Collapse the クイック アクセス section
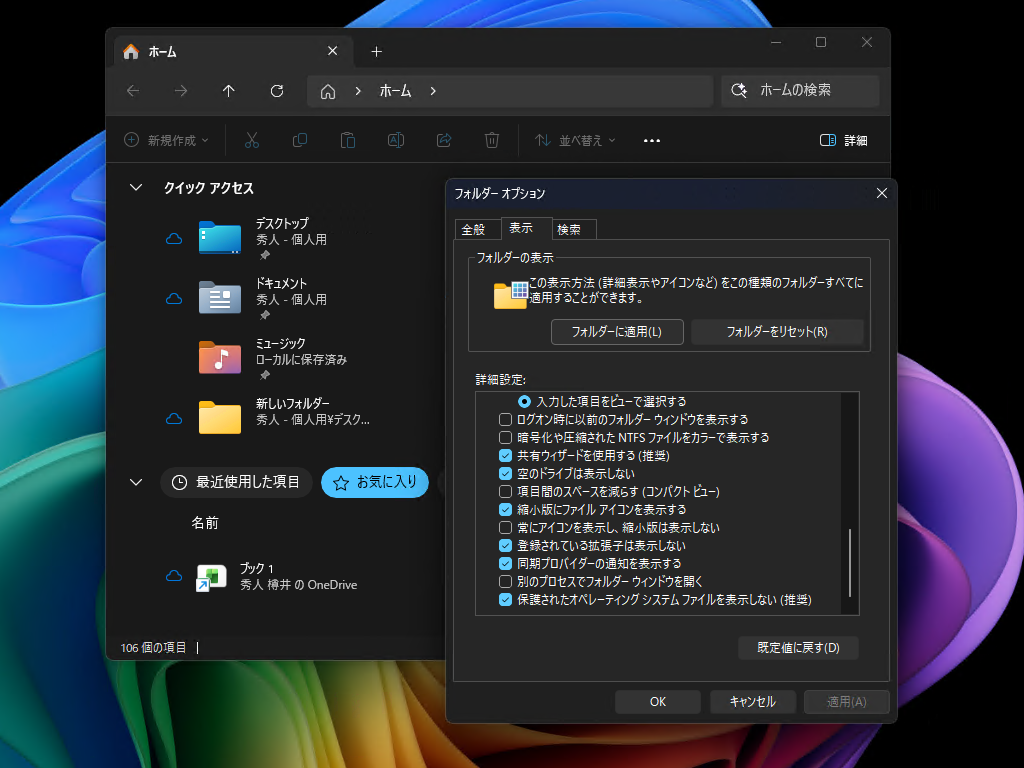1024x768 pixels. click(135, 187)
